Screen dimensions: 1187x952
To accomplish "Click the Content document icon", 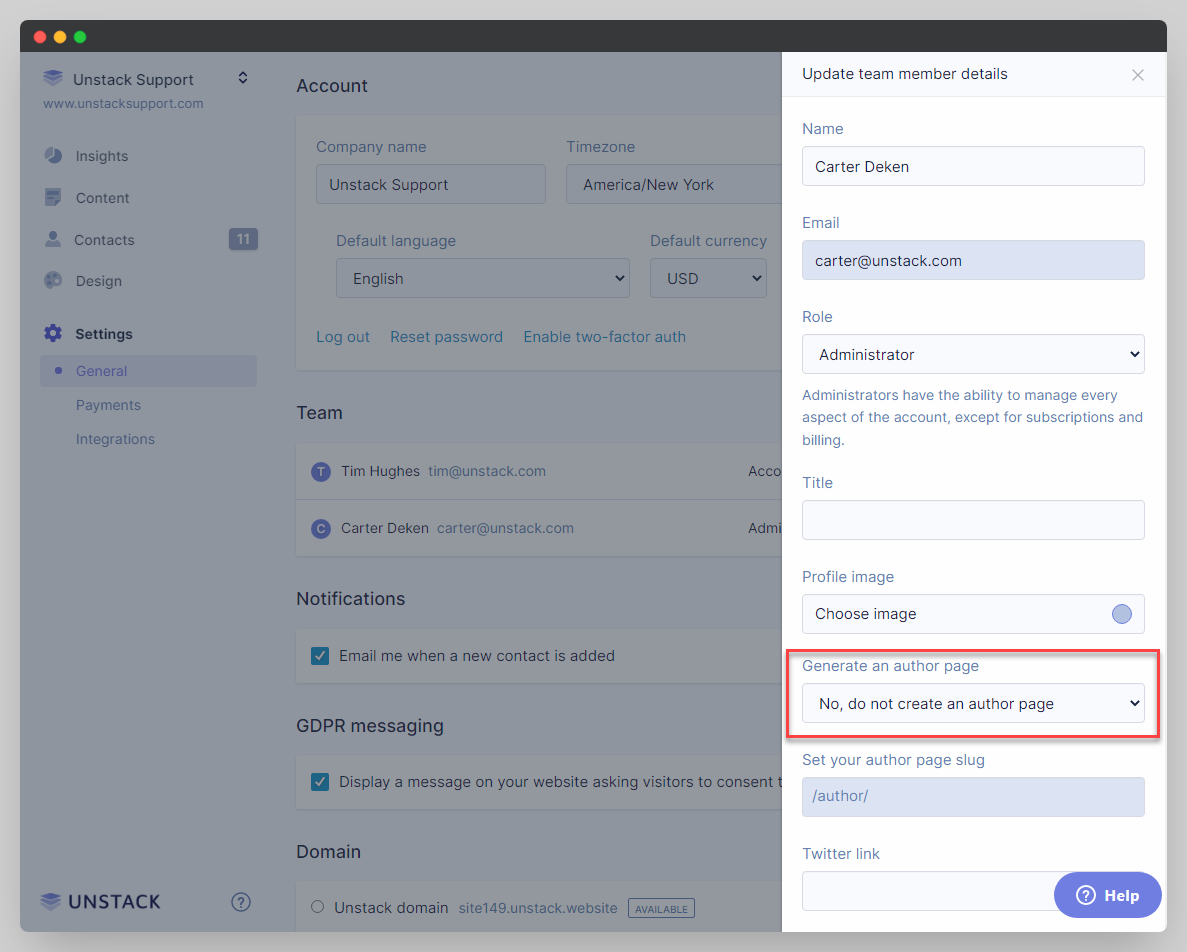I will click(53, 198).
